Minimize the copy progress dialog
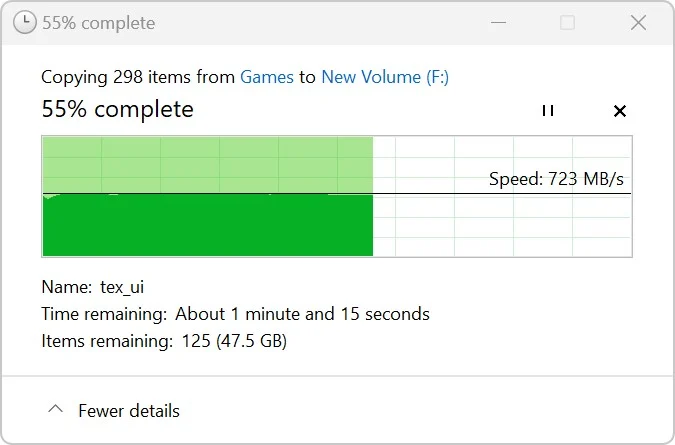Image resolution: width=675 pixels, height=445 pixels. pyautogui.click(x=497, y=23)
